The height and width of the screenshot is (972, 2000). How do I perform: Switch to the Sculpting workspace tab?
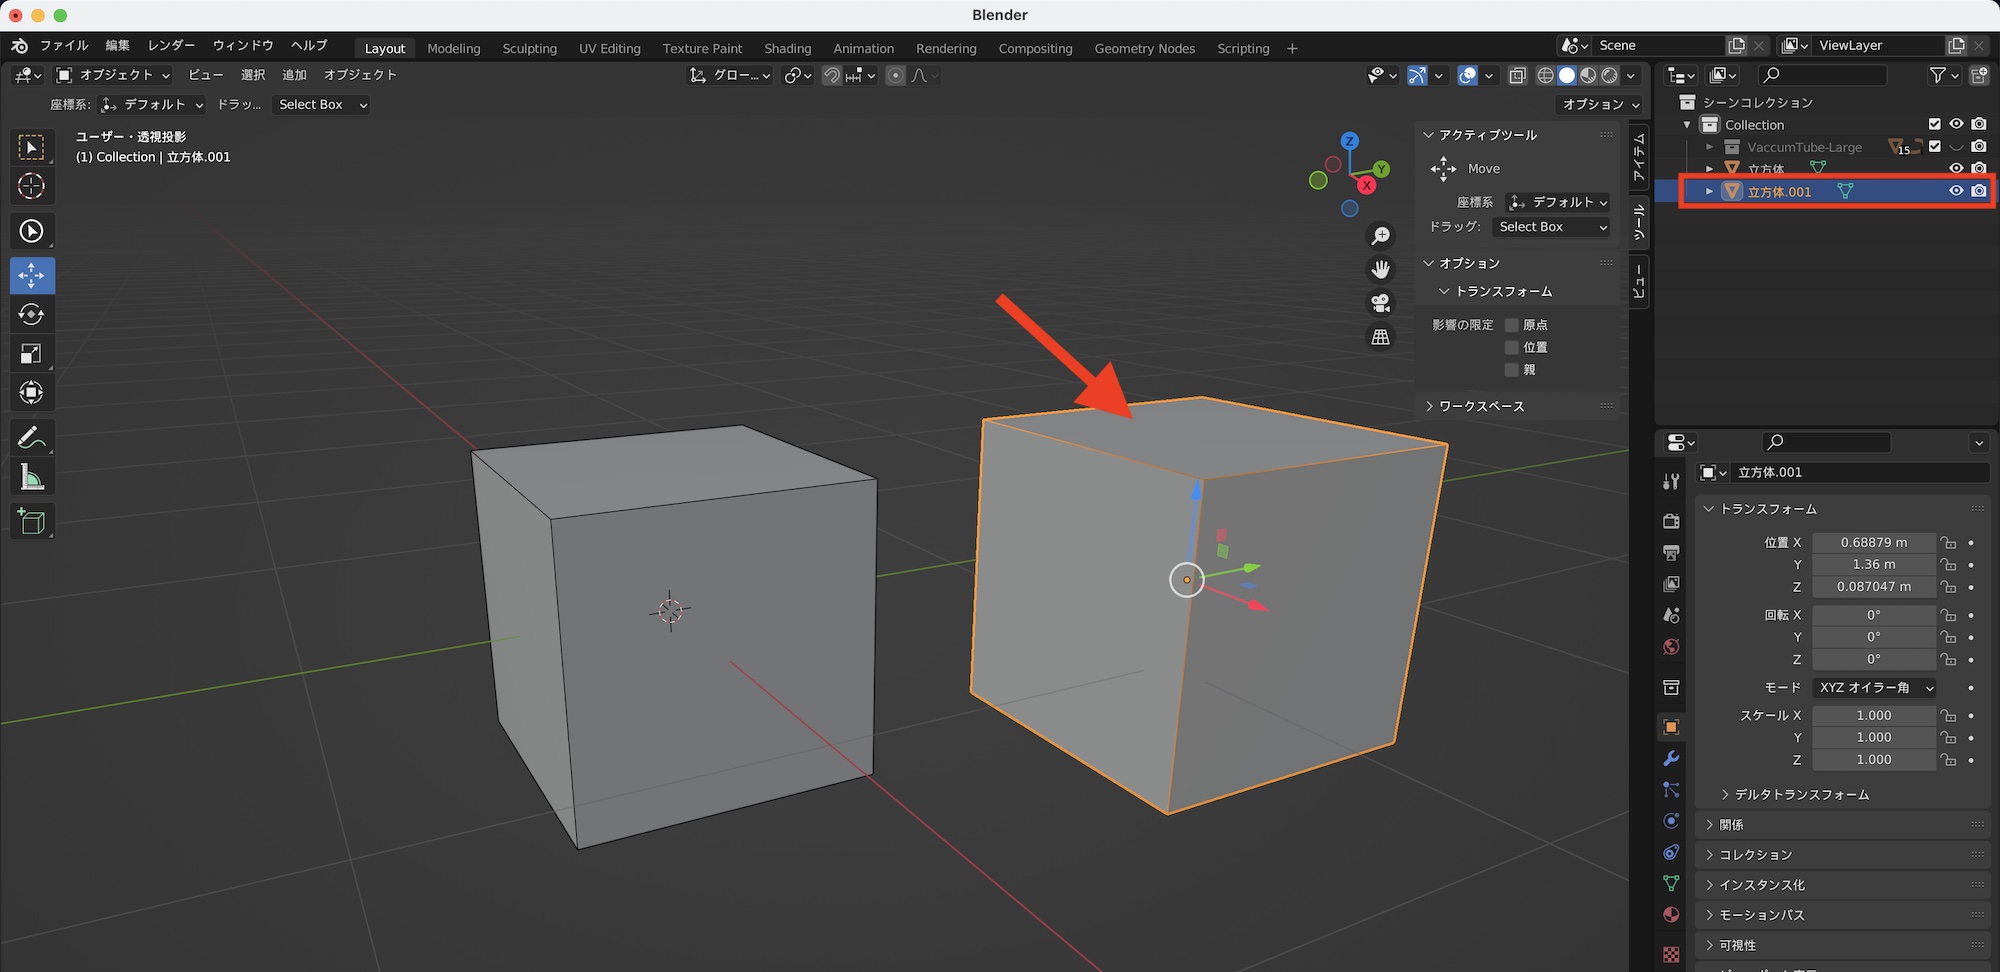[x=529, y=48]
